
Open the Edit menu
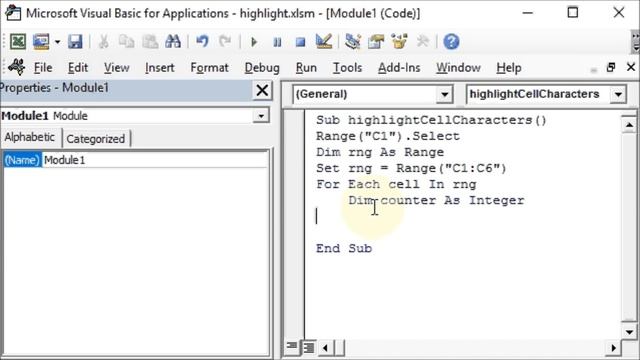coord(78,68)
